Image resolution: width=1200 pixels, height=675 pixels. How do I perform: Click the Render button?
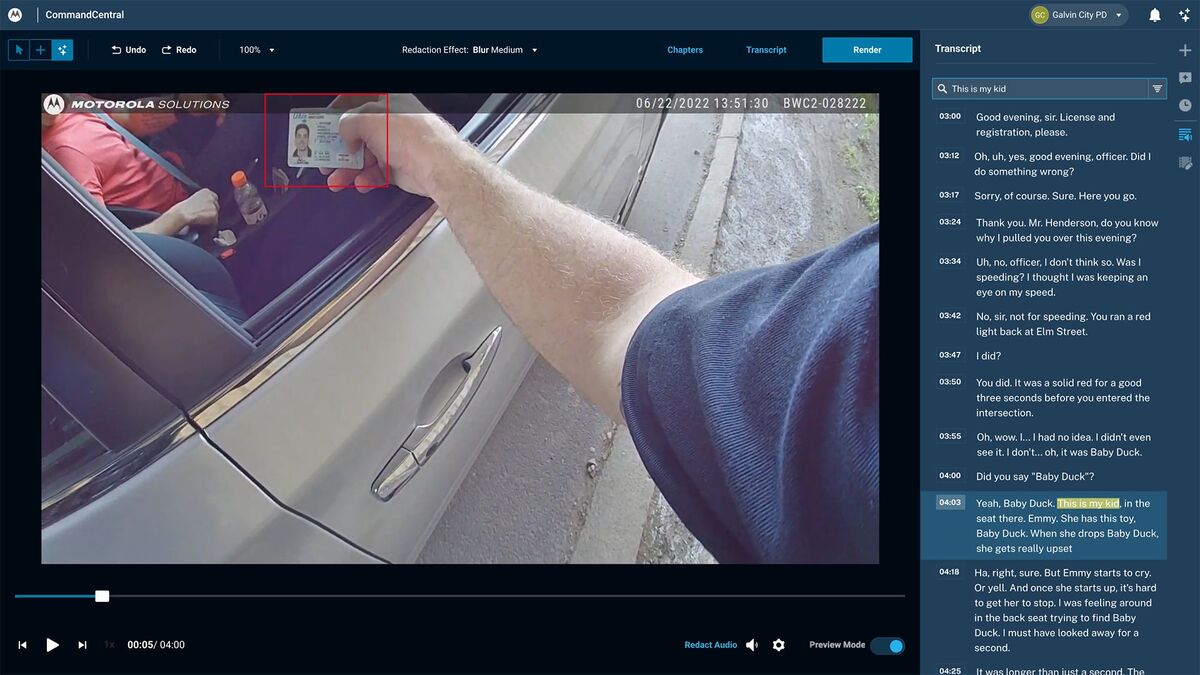[866, 49]
